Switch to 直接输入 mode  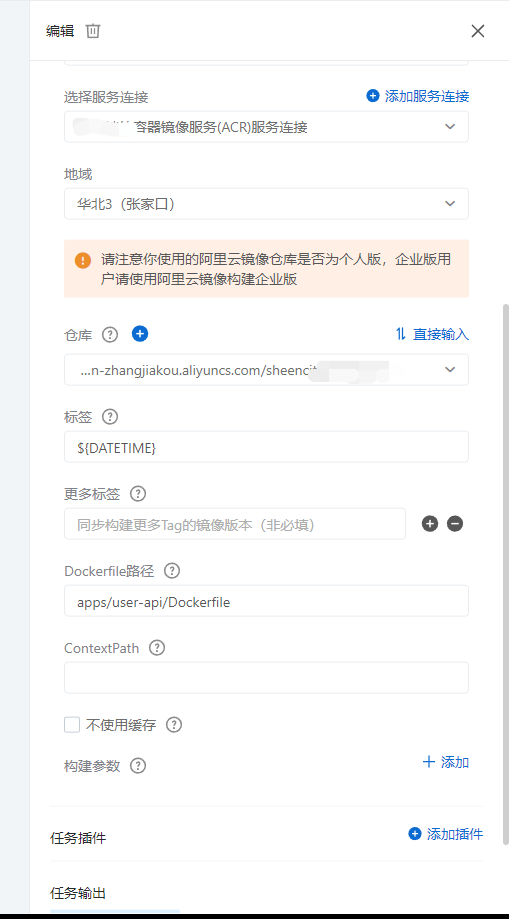pyautogui.click(x=432, y=334)
